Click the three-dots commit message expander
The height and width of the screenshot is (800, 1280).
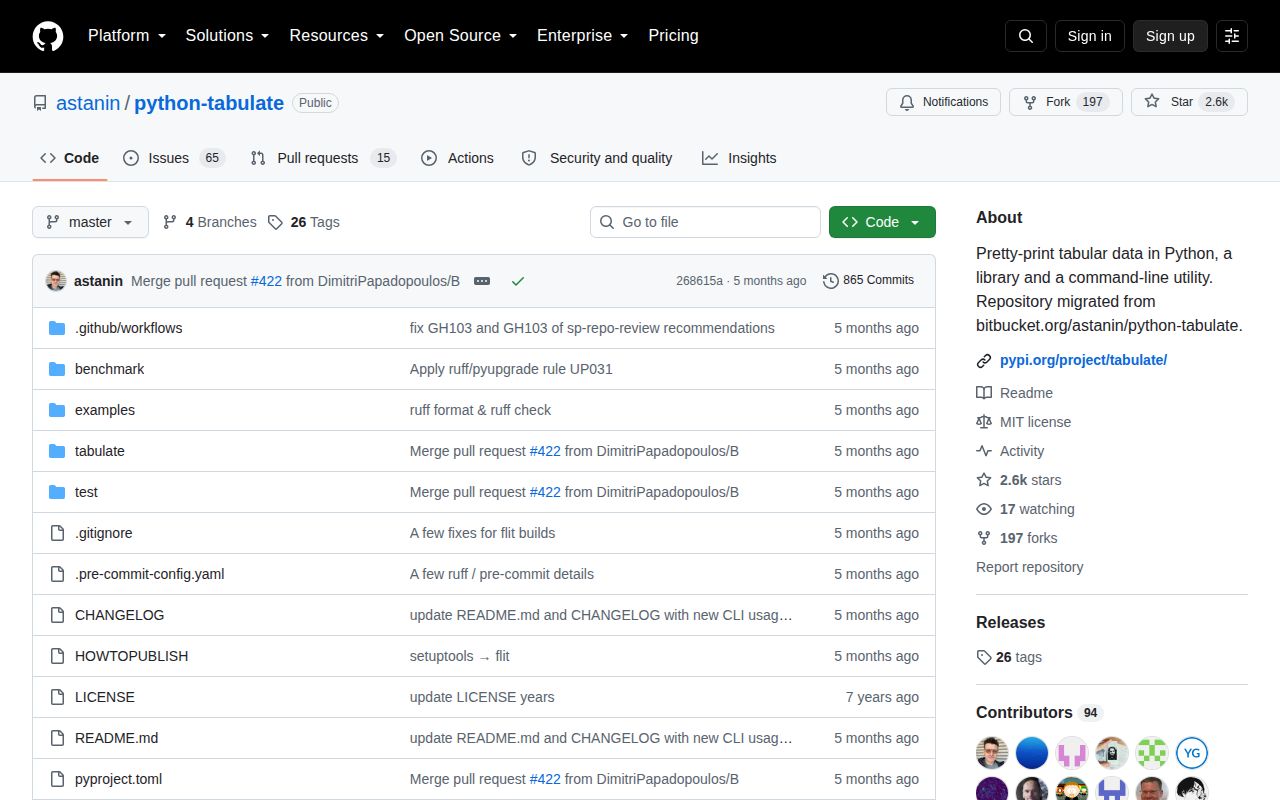(482, 281)
